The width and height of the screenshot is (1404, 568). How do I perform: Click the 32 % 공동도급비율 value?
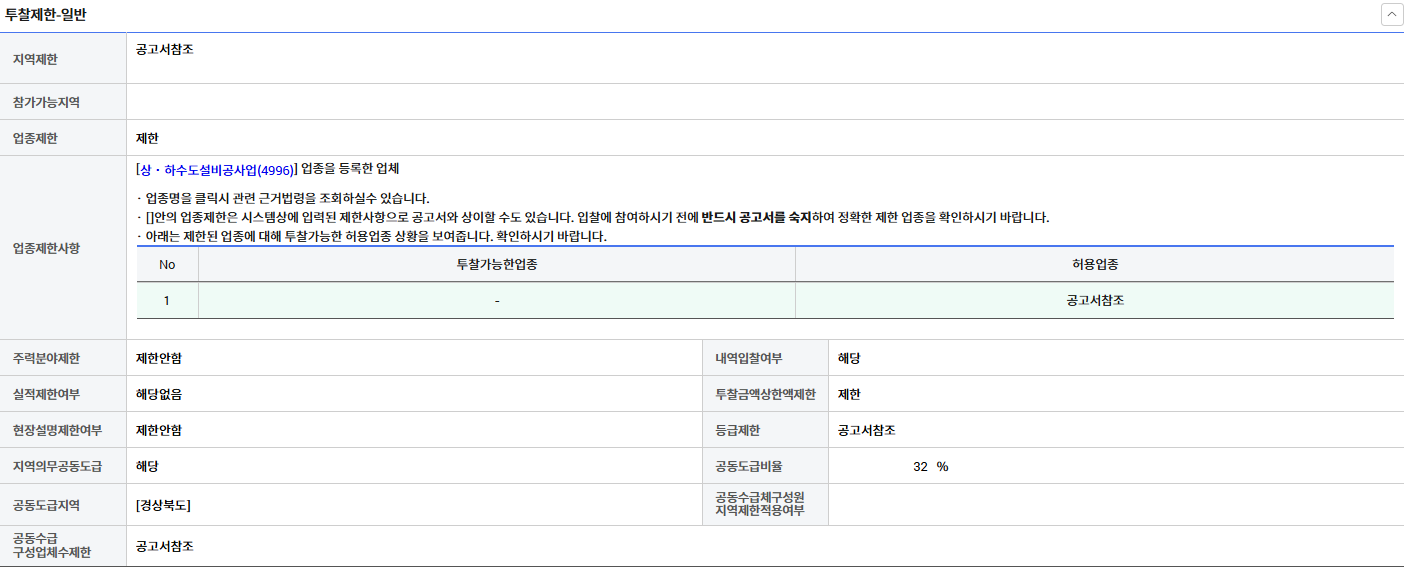[x=930, y=466]
